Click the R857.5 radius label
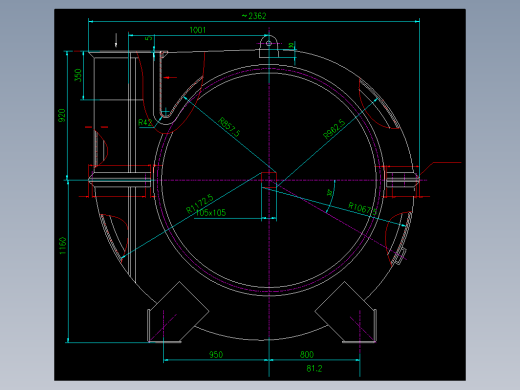 tap(229, 127)
